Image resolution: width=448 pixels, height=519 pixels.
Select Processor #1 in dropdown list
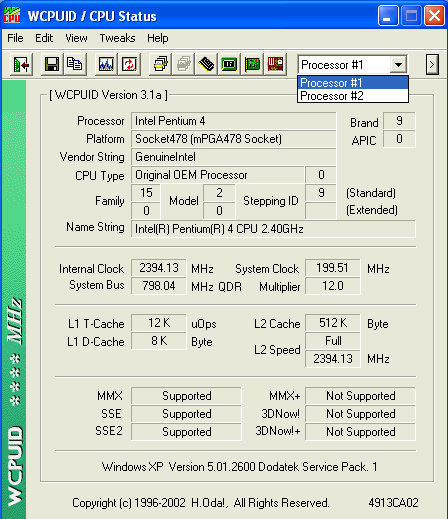click(353, 83)
